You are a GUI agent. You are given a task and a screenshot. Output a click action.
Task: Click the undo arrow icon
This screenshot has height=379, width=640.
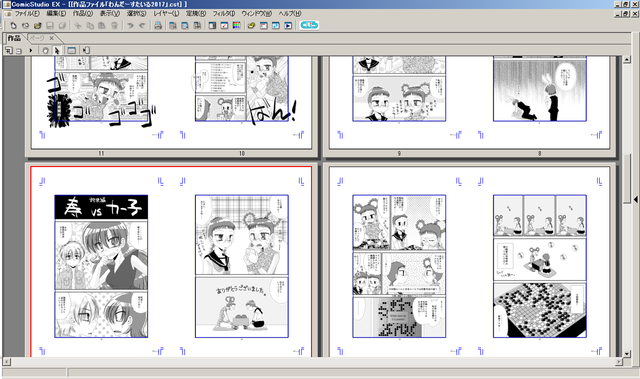point(130,26)
